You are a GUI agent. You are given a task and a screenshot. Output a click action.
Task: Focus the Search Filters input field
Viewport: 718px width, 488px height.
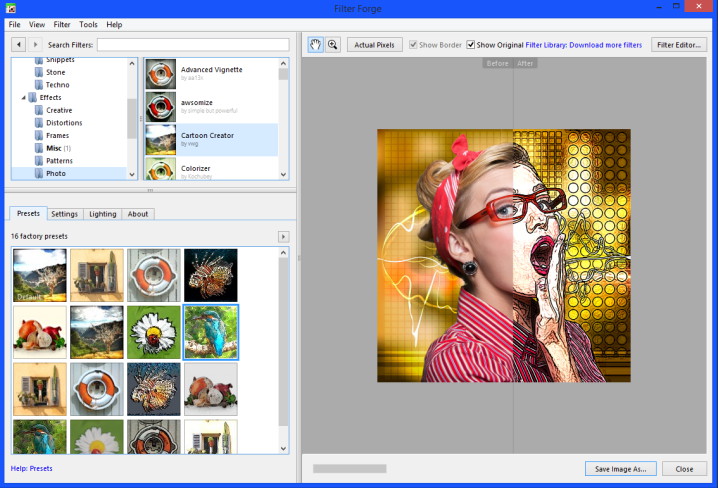[193, 45]
